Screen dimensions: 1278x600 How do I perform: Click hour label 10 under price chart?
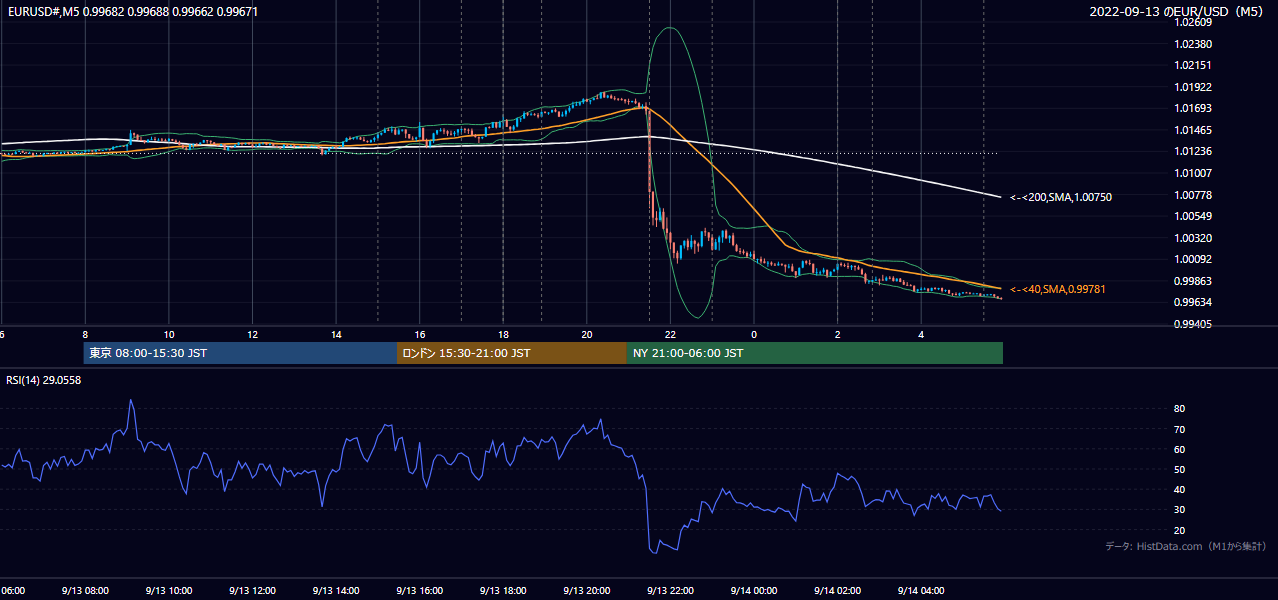click(x=169, y=335)
